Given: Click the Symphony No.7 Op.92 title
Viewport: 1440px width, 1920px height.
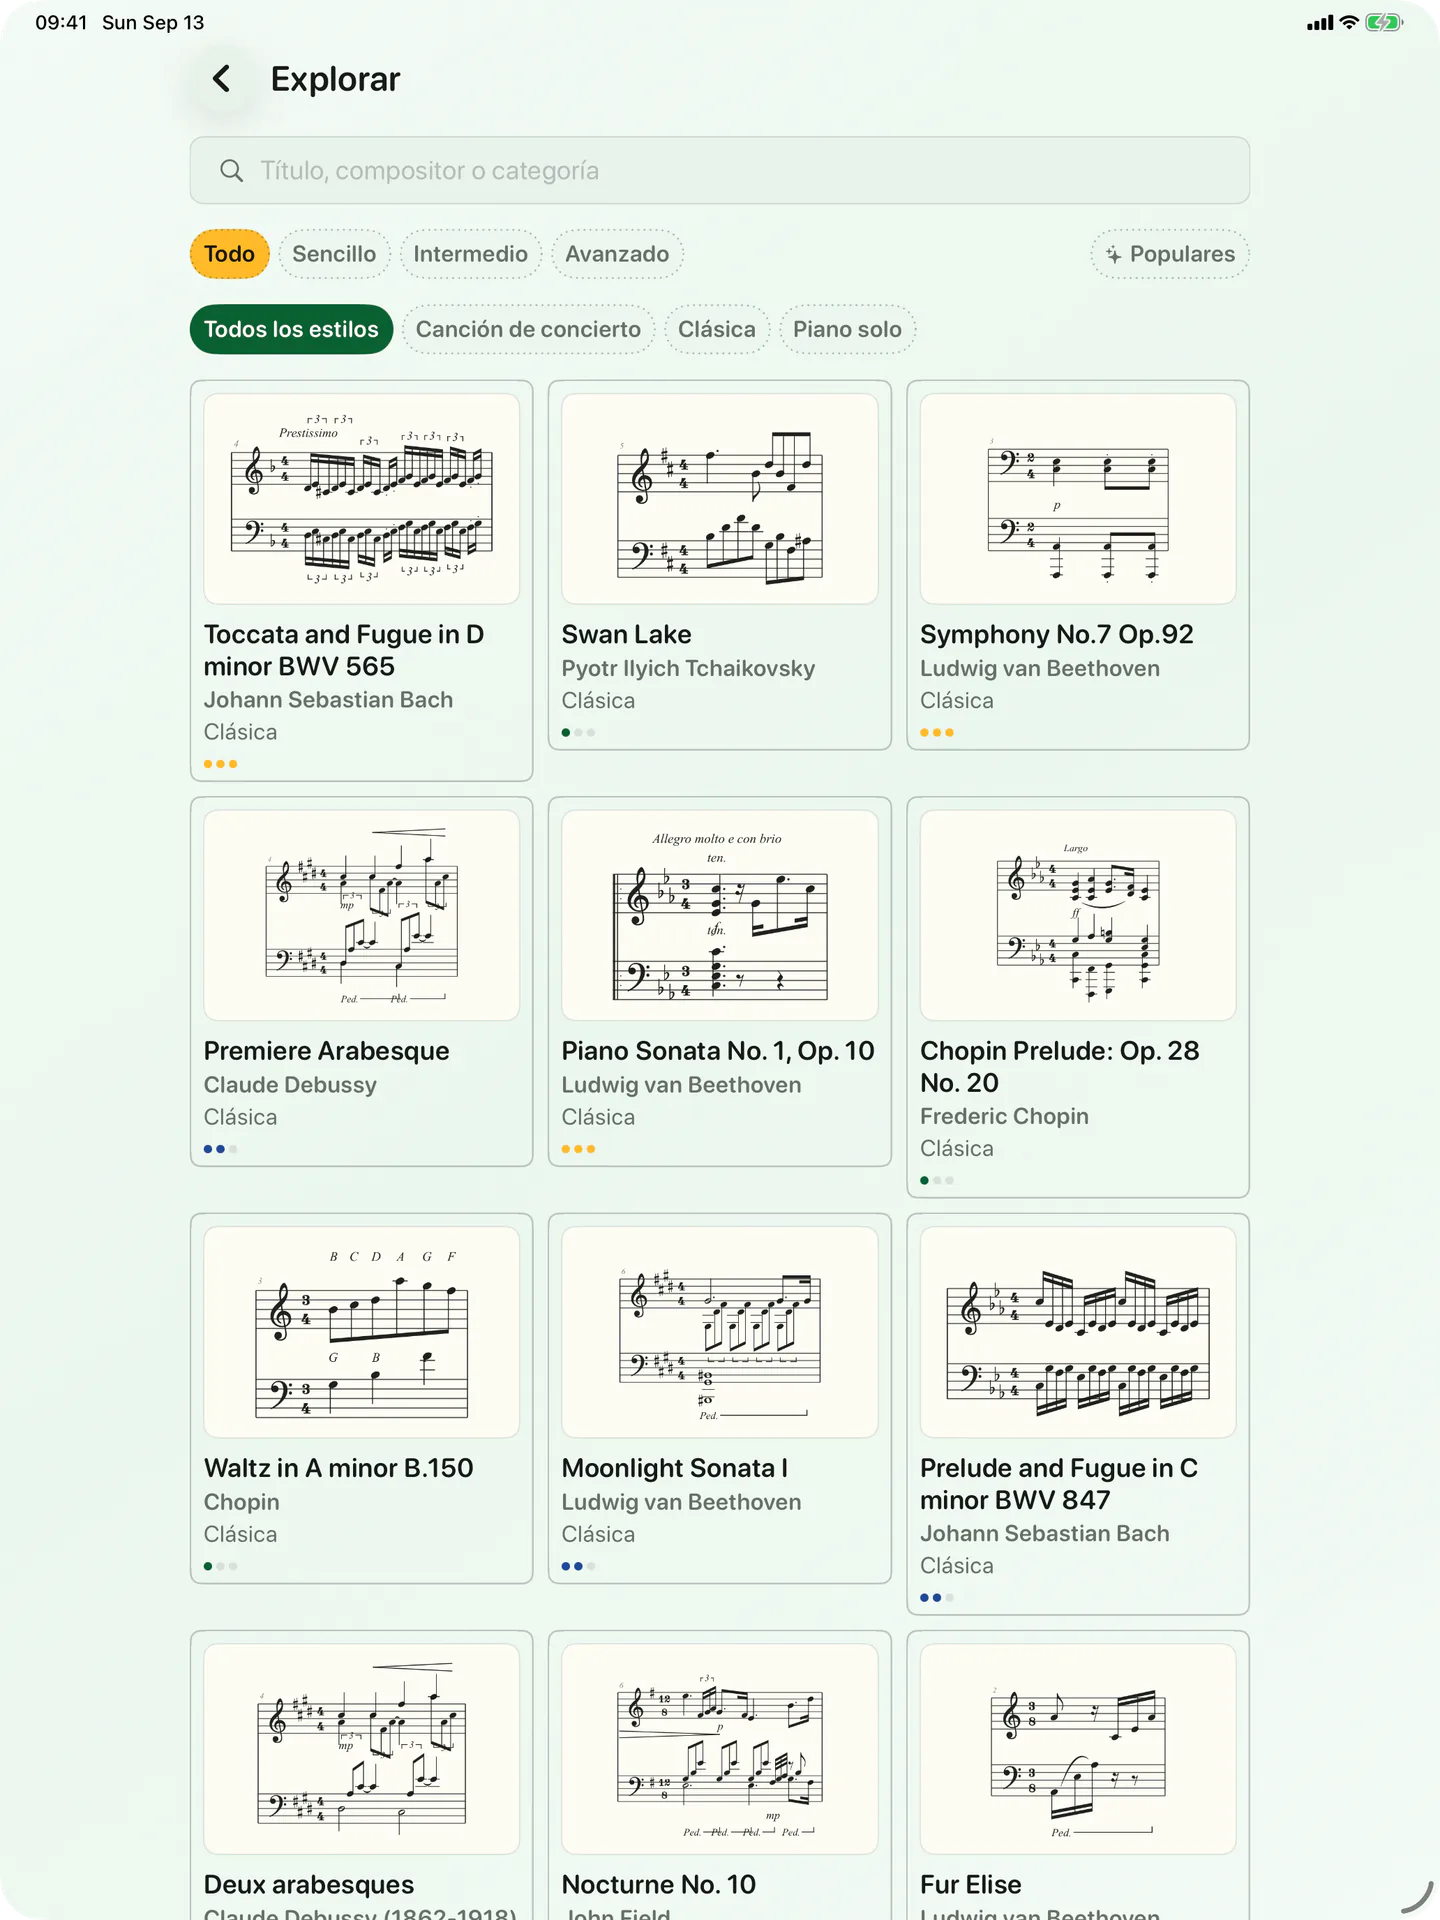Looking at the screenshot, I should pyautogui.click(x=1057, y=634).
